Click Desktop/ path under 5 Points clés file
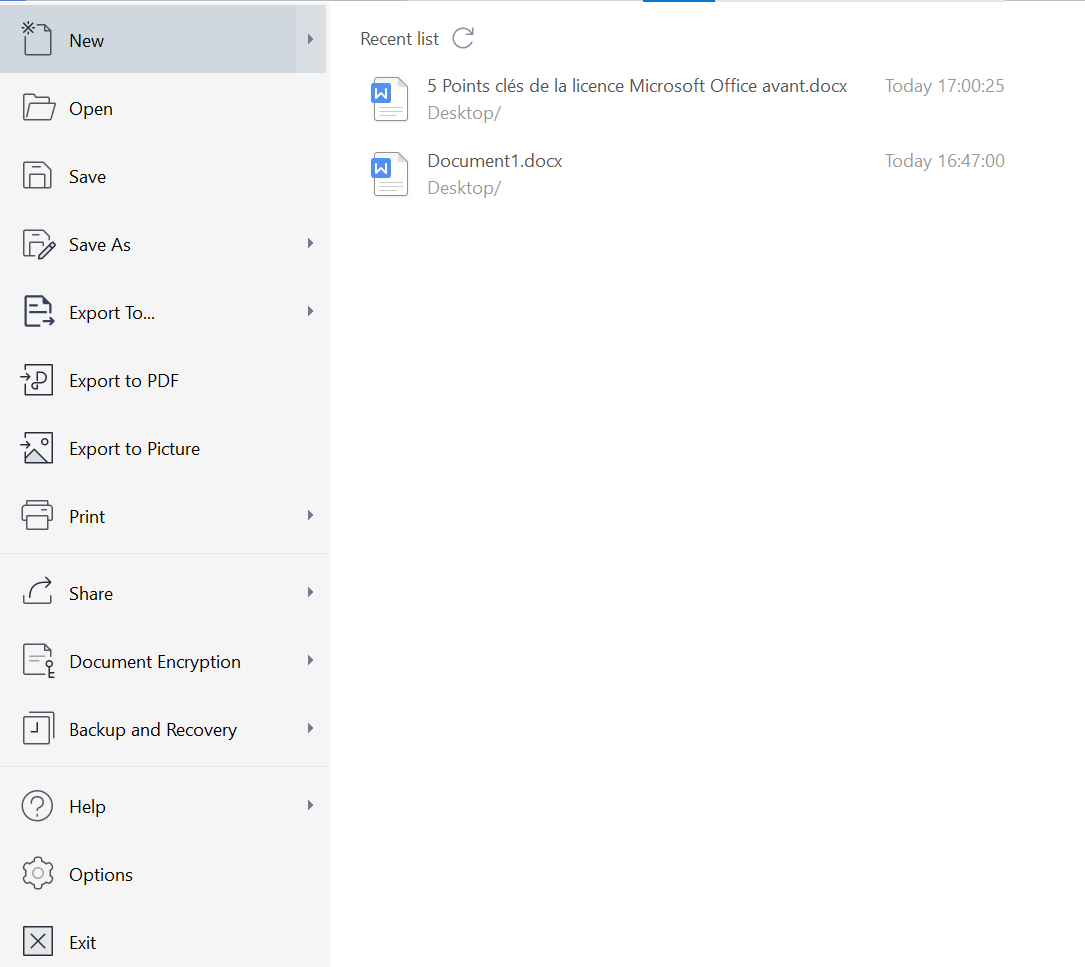Viewport: 1085px width, 967px height. (x=464, y=113)
